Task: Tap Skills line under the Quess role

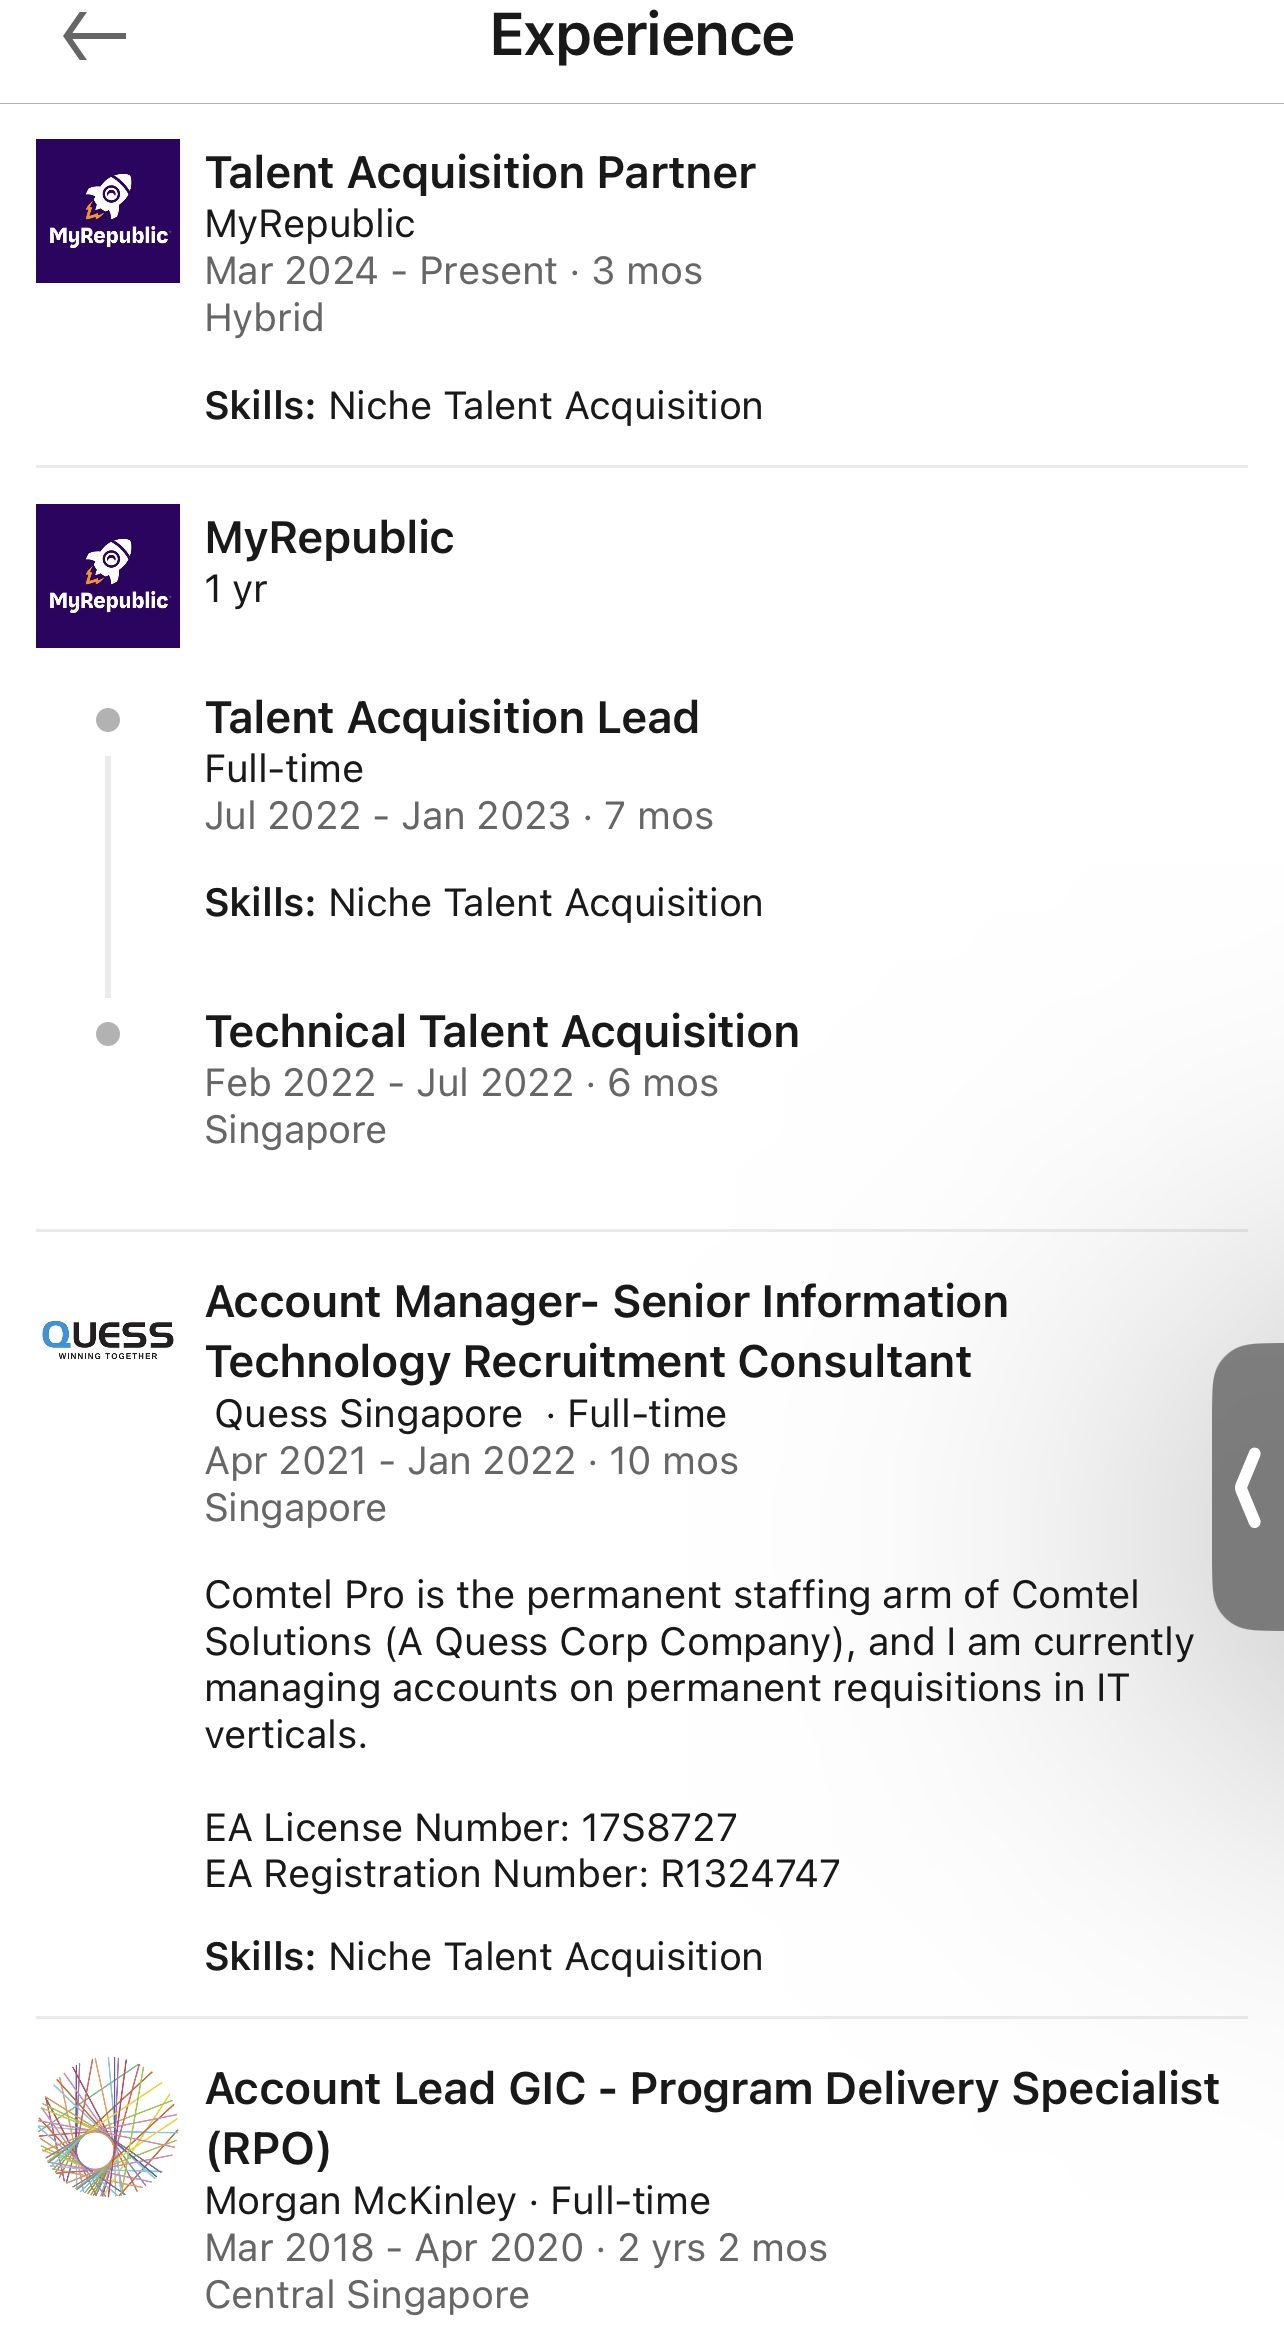Action: click(x=484, y=1957)
